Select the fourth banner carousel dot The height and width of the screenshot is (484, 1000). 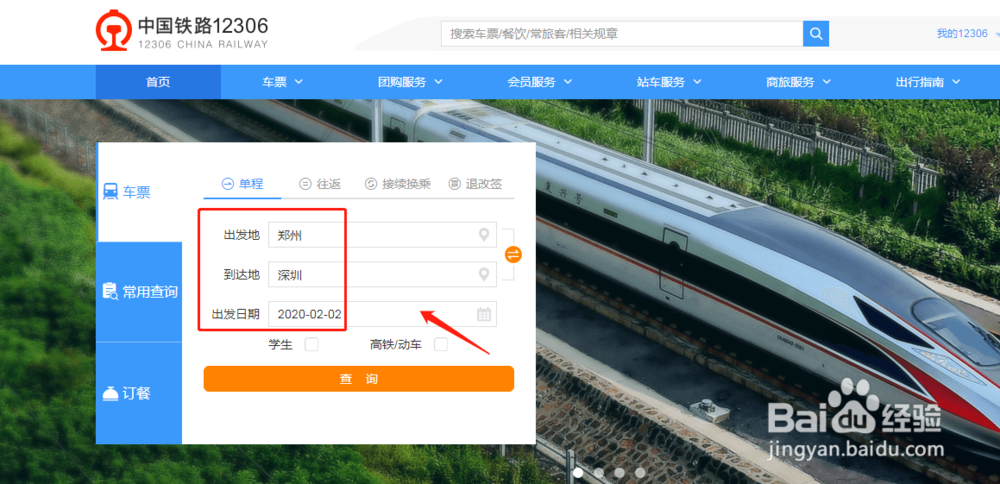point(640,473)
